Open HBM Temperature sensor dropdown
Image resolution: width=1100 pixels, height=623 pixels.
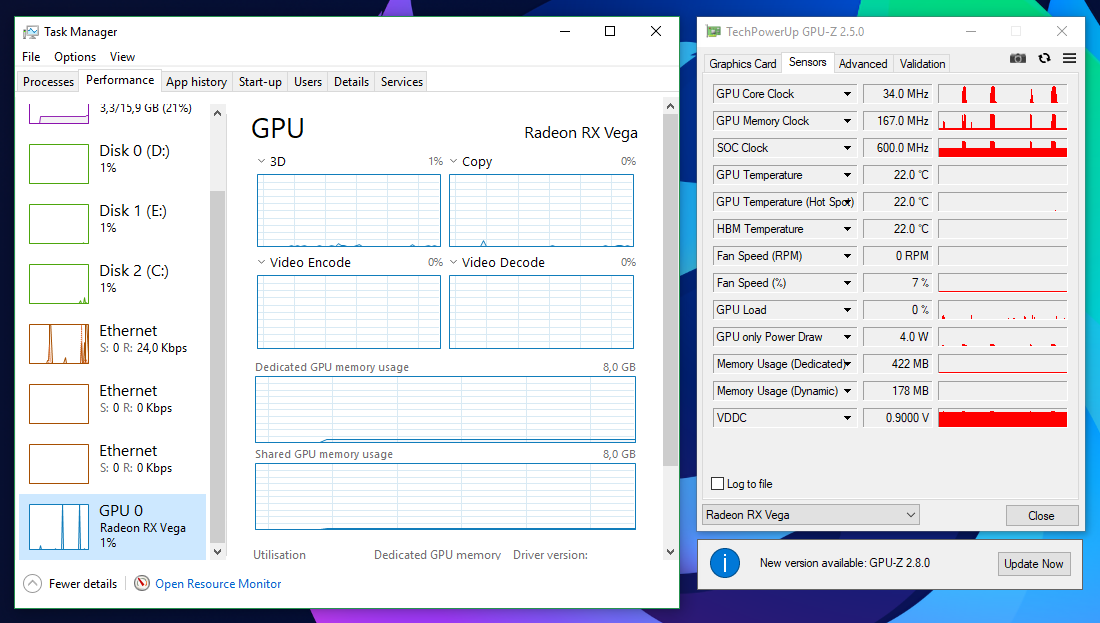click(x=847, y=229)
